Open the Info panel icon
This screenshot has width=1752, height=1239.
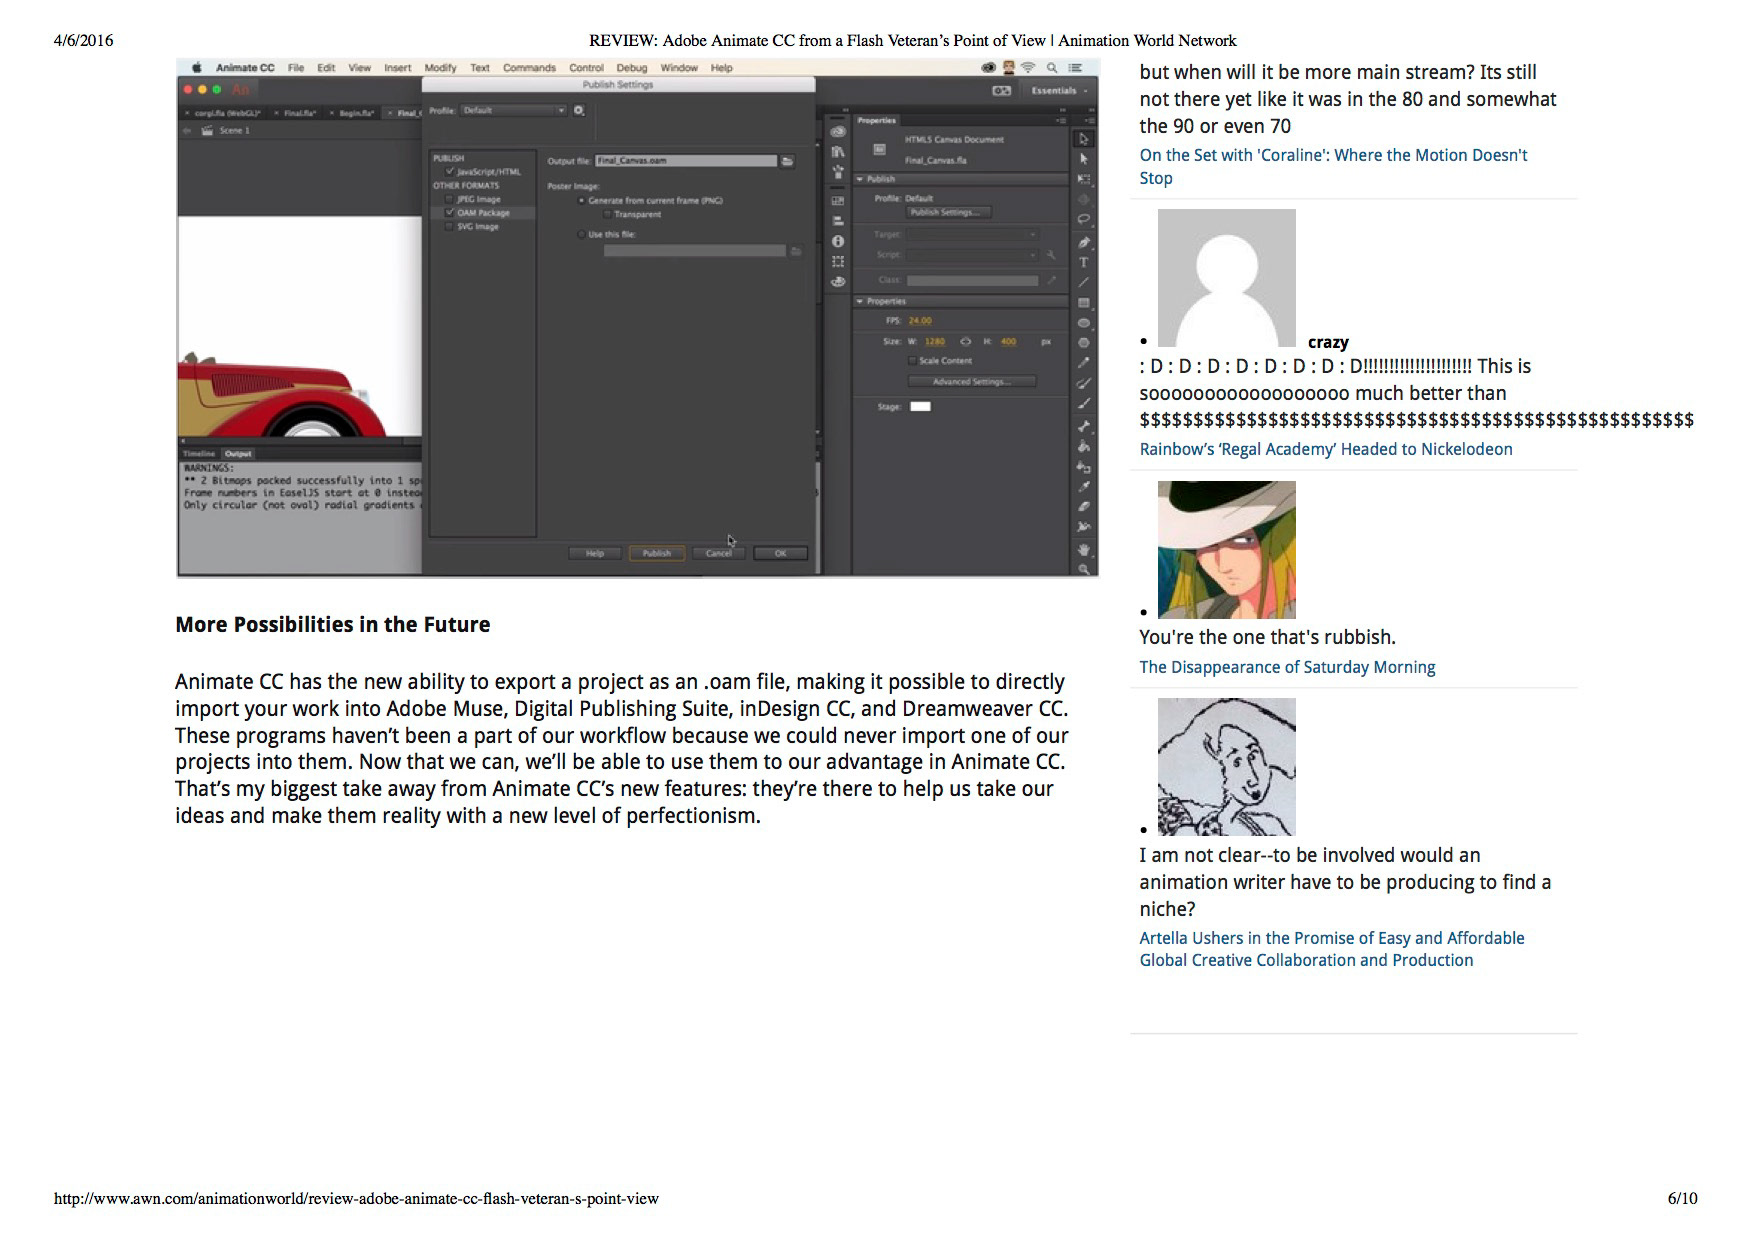tap(838, 241)
